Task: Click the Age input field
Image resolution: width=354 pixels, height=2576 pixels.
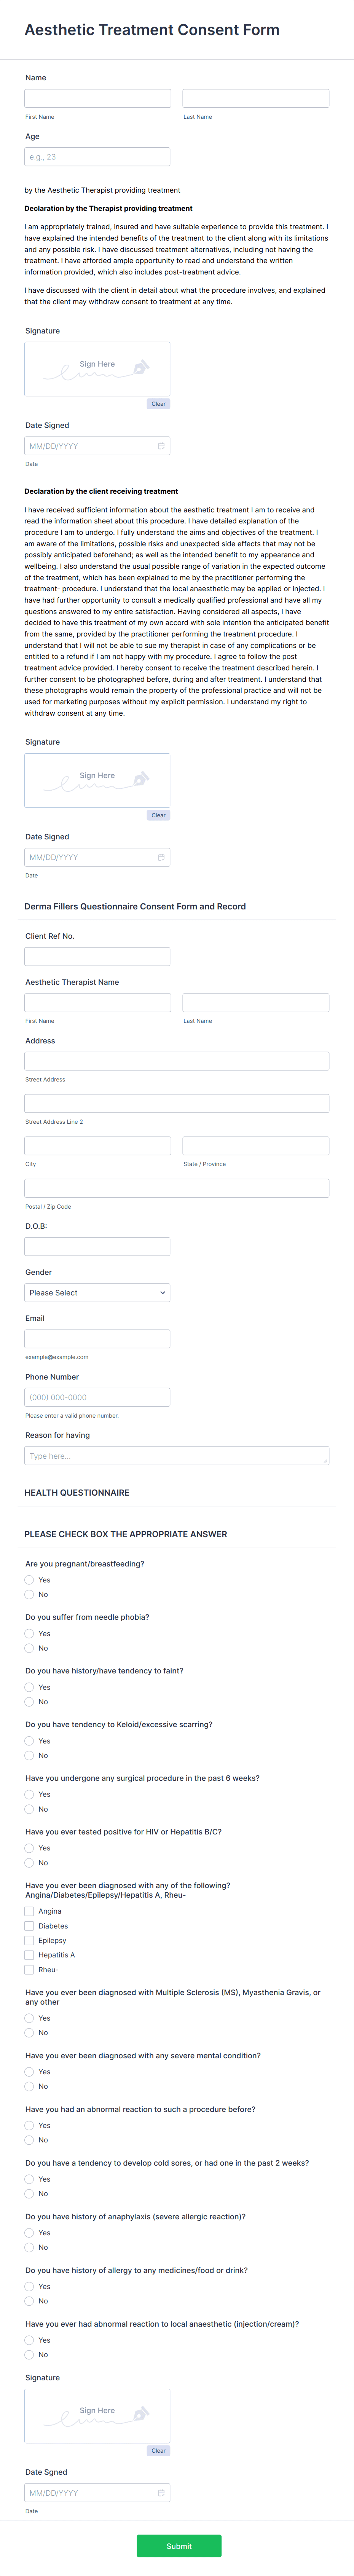Action: (97, 157)
